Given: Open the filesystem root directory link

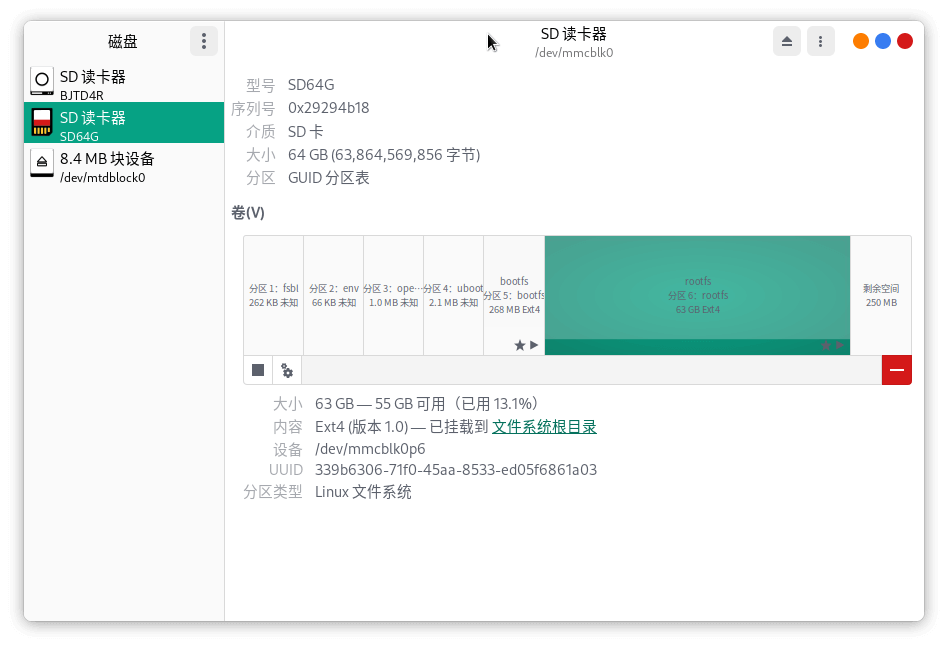Looking at the screenshot, I should click(544, 427).
